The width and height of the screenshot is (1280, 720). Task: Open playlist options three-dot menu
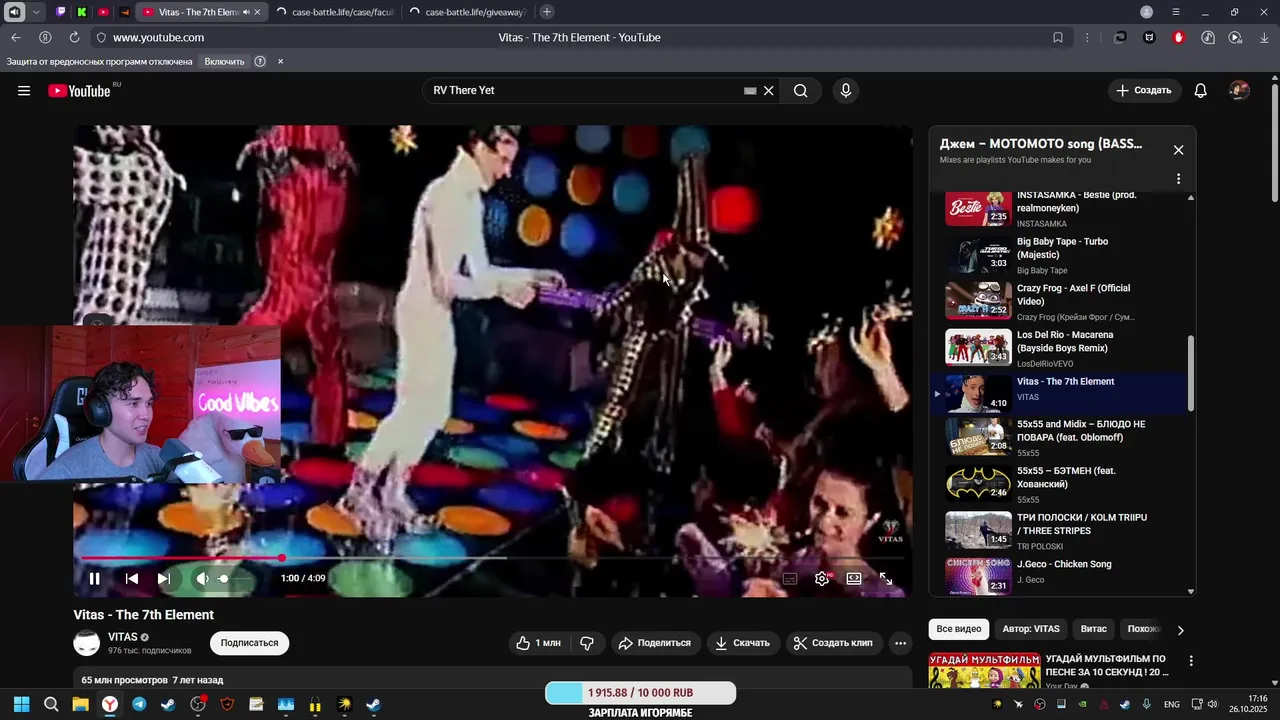pyautogui.click(x=1178, y=179)
